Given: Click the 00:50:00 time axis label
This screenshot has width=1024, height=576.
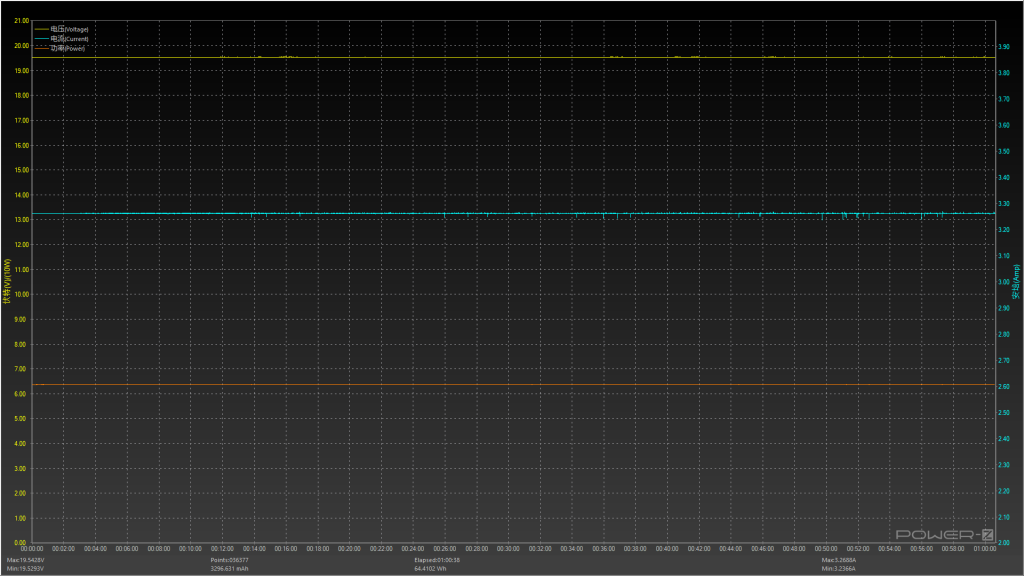Looking at the screenshot, I should (x=826, y=549).
